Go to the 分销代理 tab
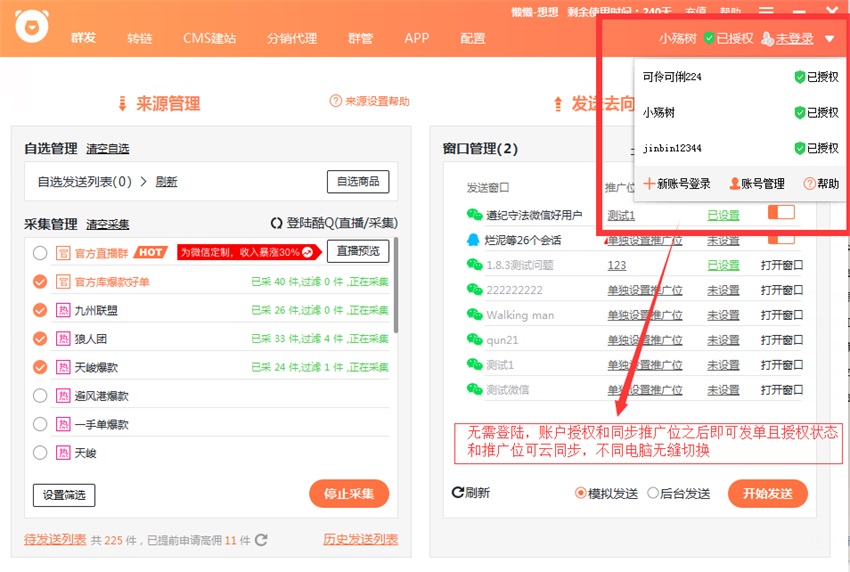Image resolution: width=850 pixels, height=572 pixels. 292,38
